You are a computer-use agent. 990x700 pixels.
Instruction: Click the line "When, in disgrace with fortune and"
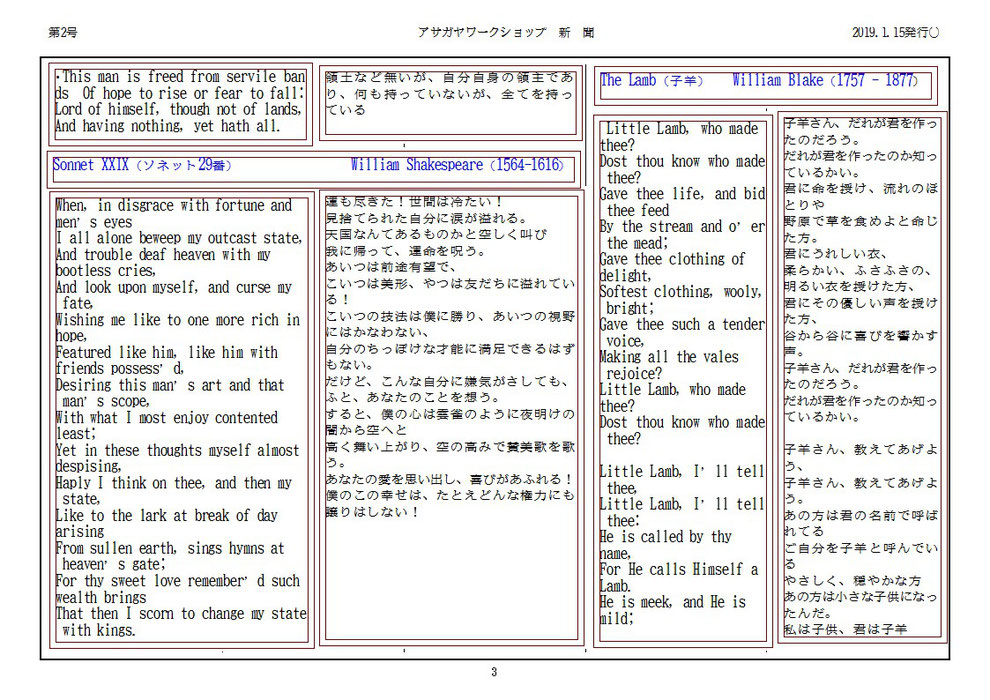(x=174, y=206)
